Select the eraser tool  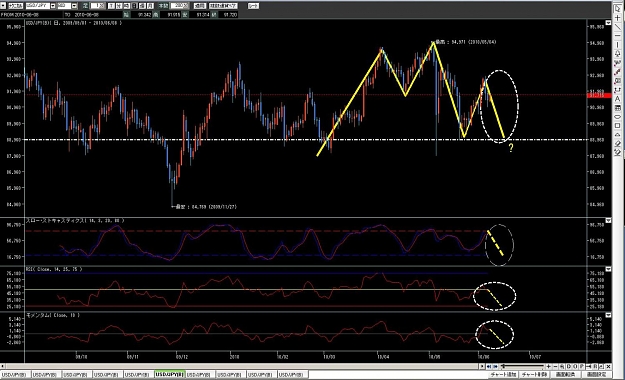[617, 143]
